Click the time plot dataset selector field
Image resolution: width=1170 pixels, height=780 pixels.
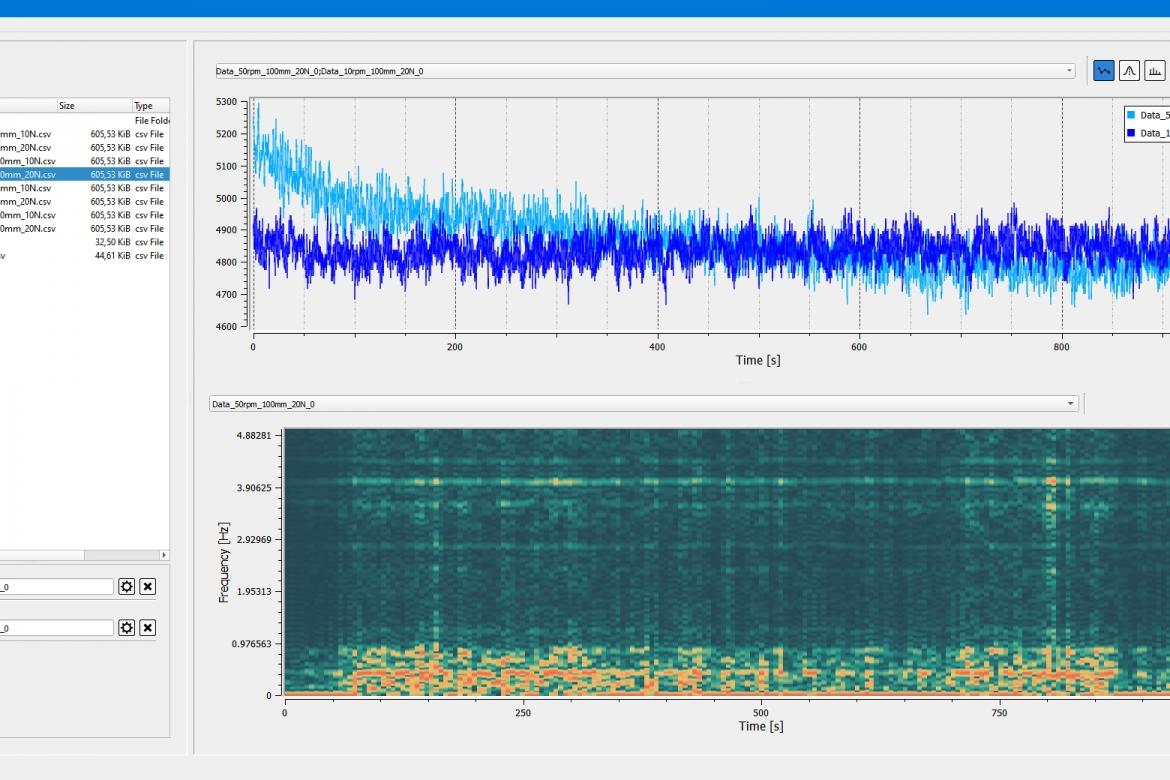(x=645, y=71)
